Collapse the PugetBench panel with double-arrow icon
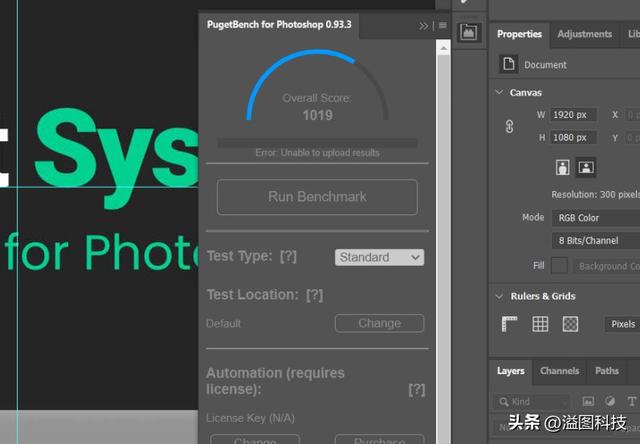The height and width of the screenshot is (444, 640). (423, 26)
